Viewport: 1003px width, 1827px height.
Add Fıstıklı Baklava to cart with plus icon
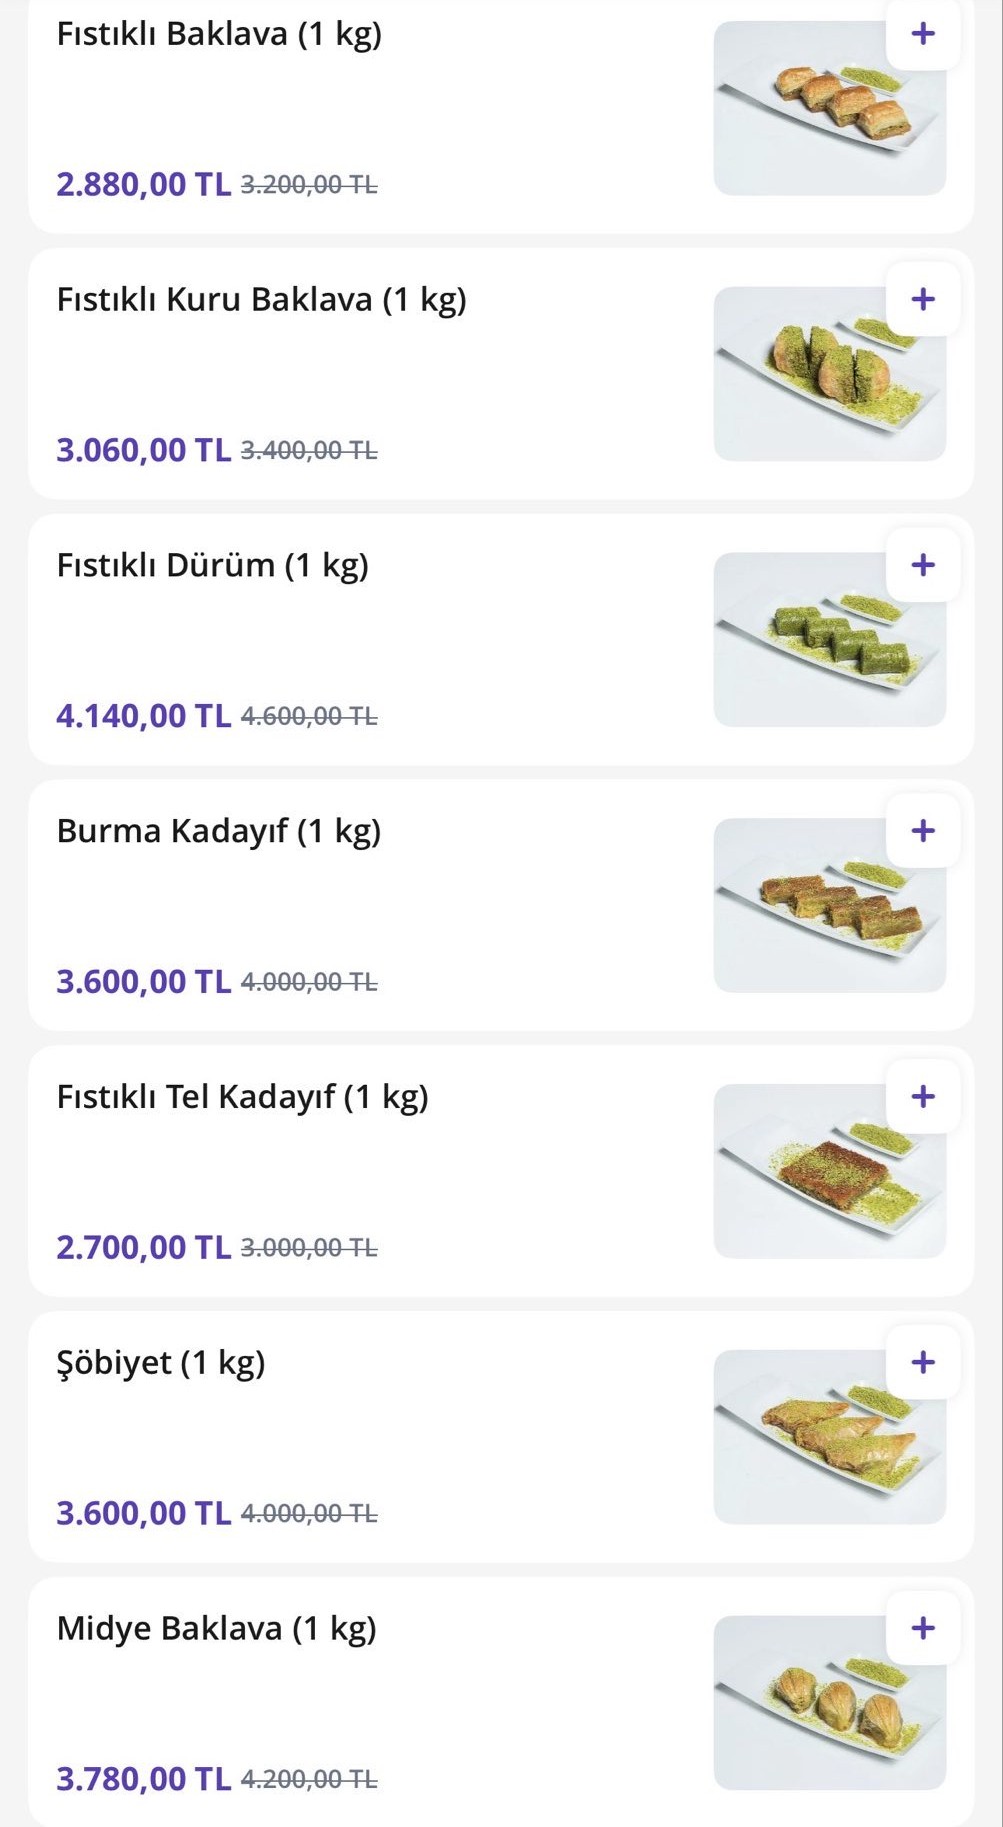(923, 34)
